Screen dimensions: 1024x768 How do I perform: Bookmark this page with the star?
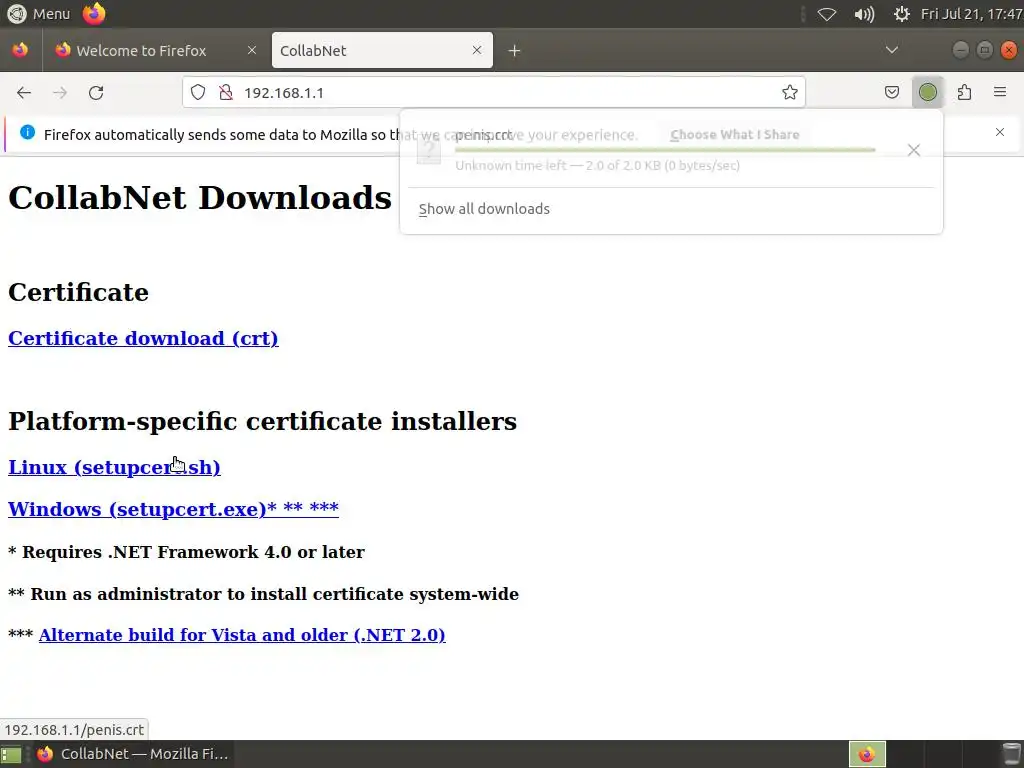tap(790, 93)
